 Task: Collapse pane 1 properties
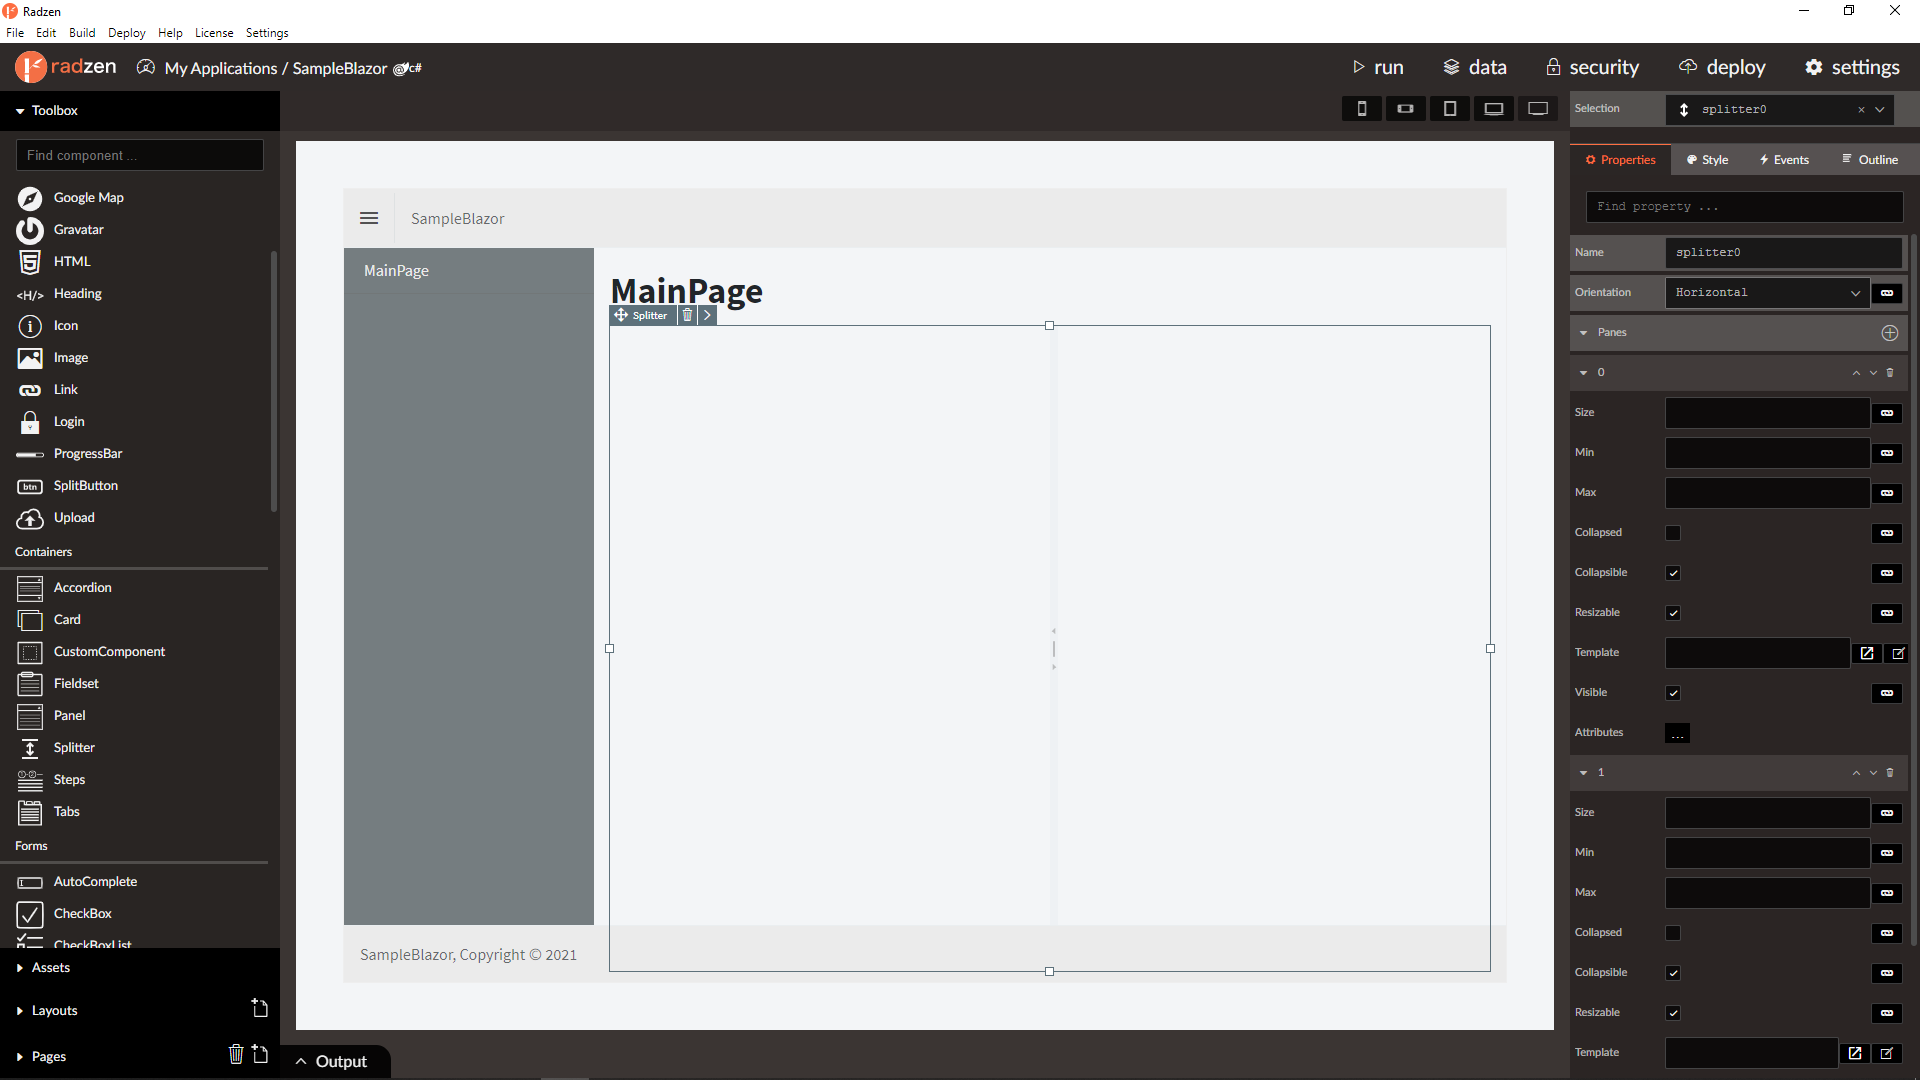coord(1584,773)
